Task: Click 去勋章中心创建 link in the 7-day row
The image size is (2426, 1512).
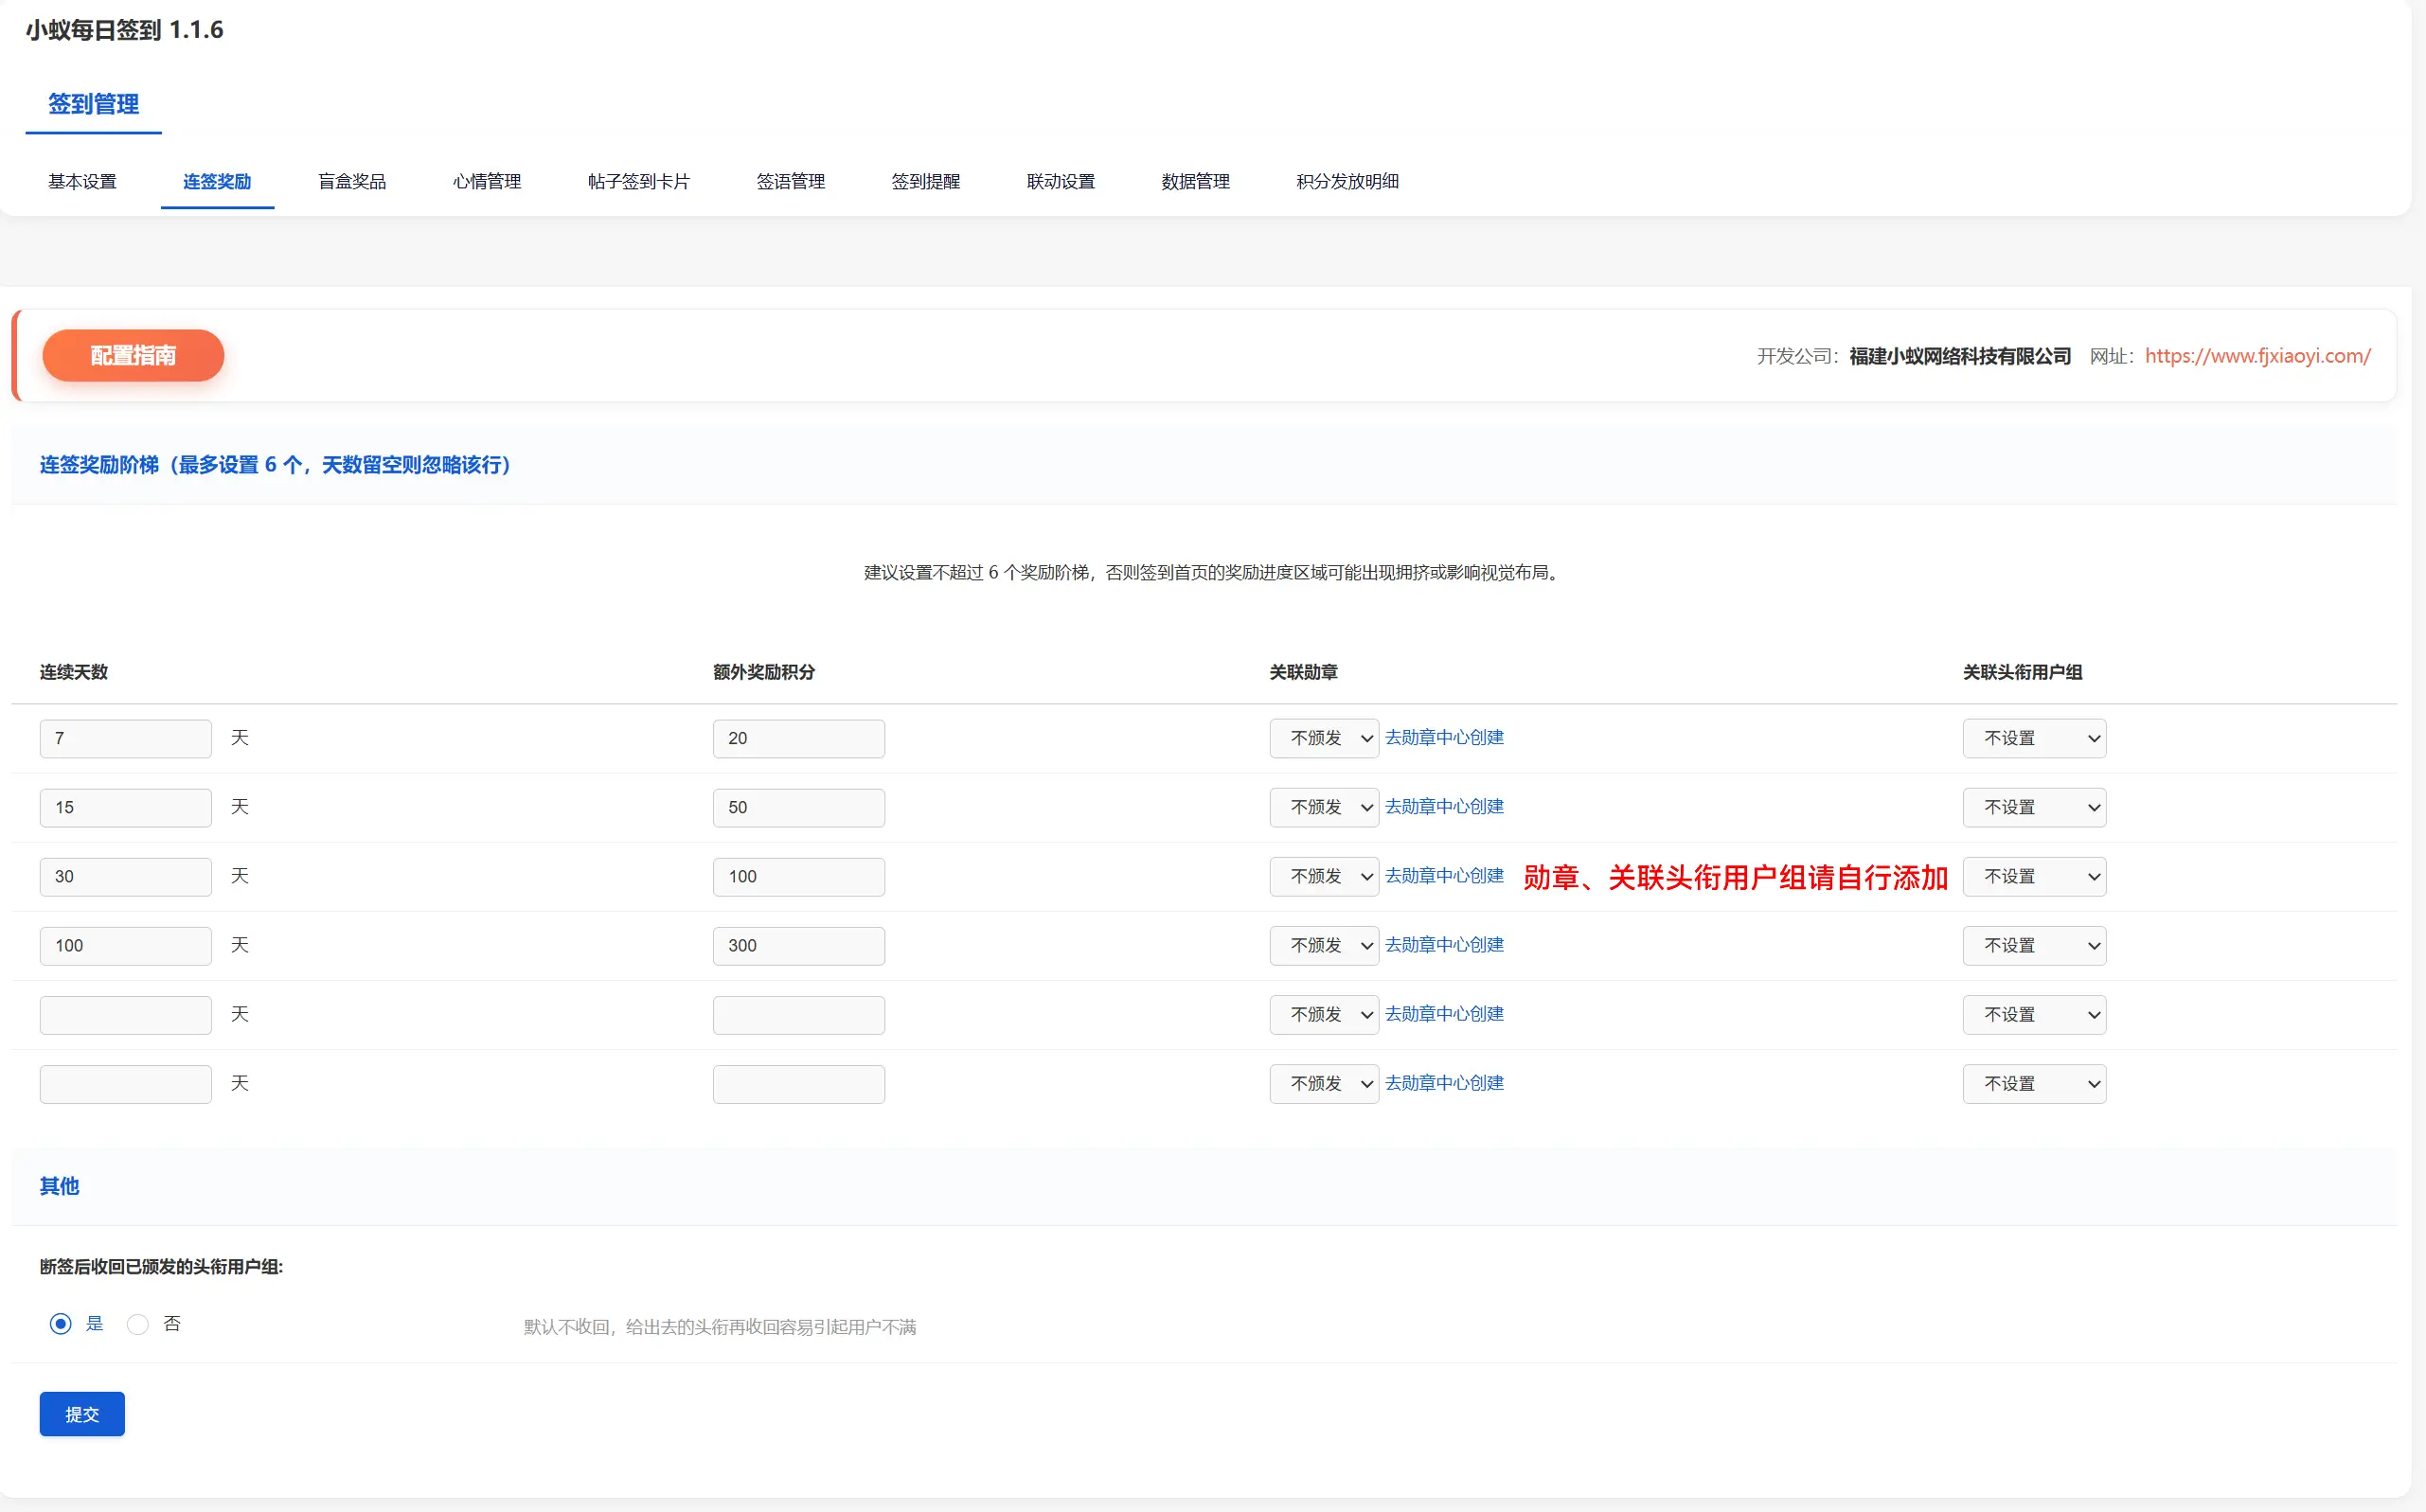Action: pos(1444,737)
